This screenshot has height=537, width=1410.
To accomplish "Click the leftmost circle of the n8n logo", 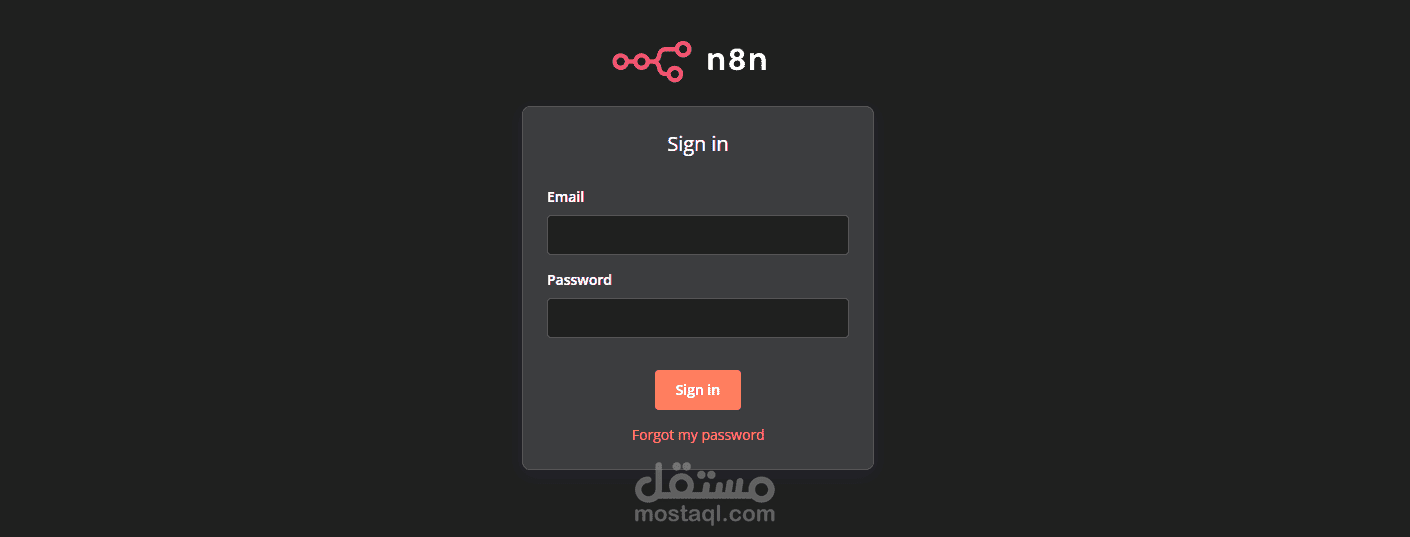I will [x=620, y=62].
